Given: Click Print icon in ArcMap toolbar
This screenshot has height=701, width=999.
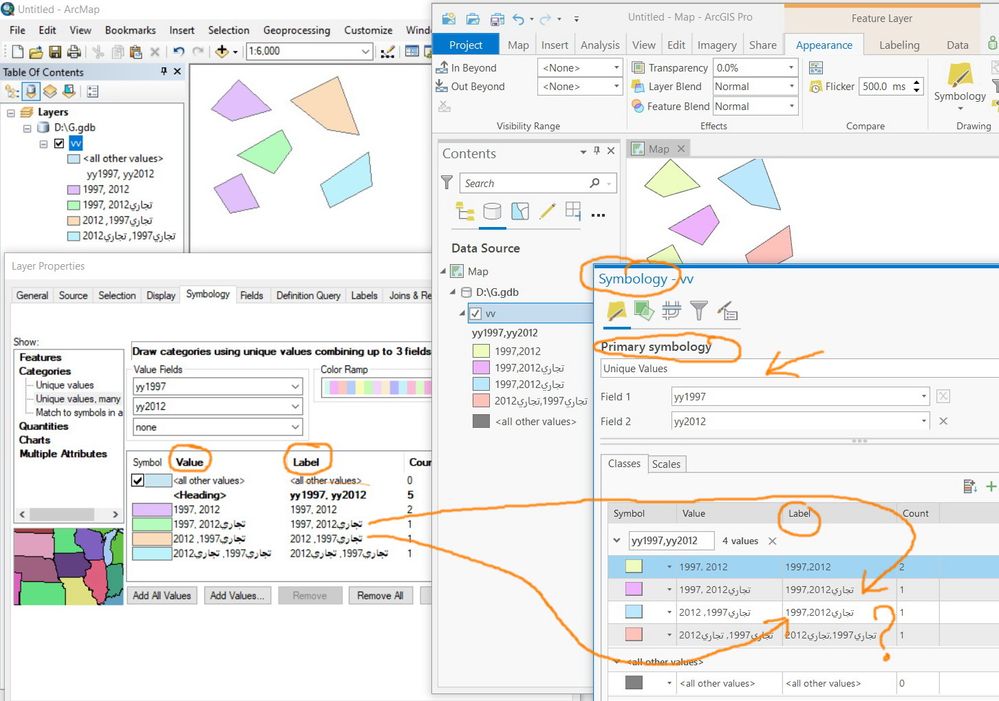Looking at the screenshot, I should (74, 52).
